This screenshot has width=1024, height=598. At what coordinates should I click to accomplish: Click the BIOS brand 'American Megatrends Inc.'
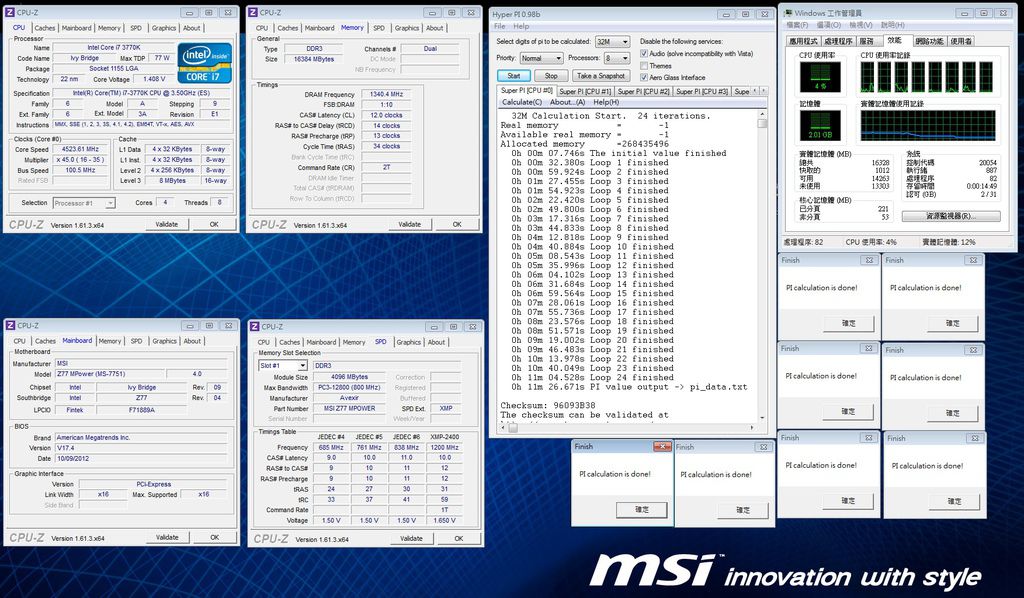[x=140, y=437]
